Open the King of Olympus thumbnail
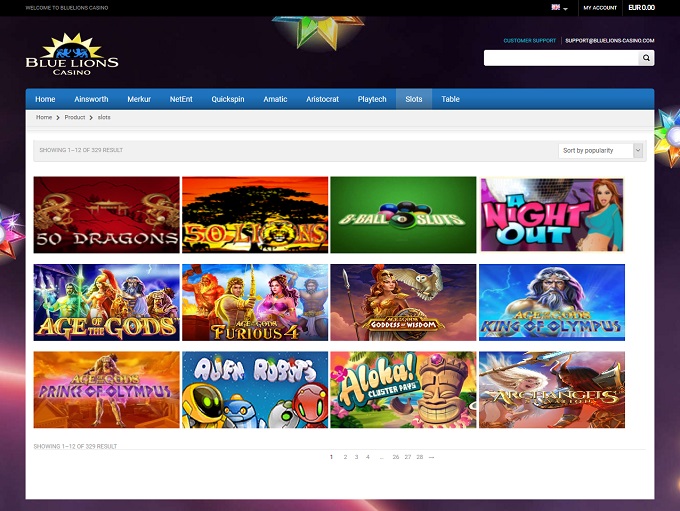Image resolution: width=680 pixels, height=511 pixels. (552, 302)
